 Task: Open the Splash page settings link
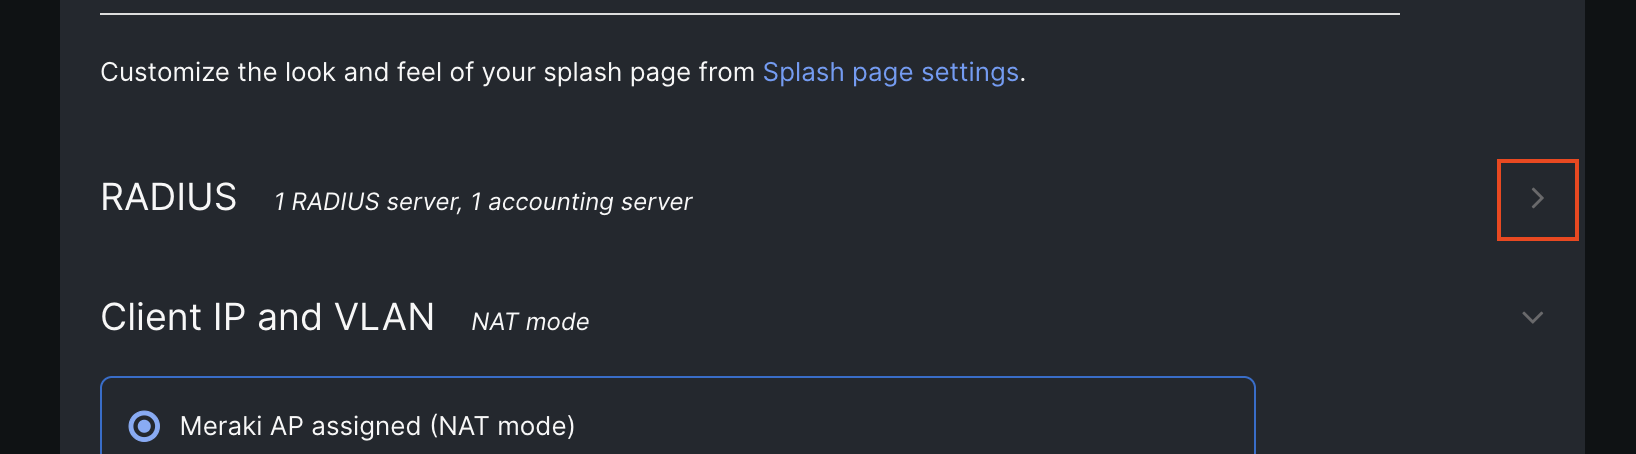(x=890, y=72)
